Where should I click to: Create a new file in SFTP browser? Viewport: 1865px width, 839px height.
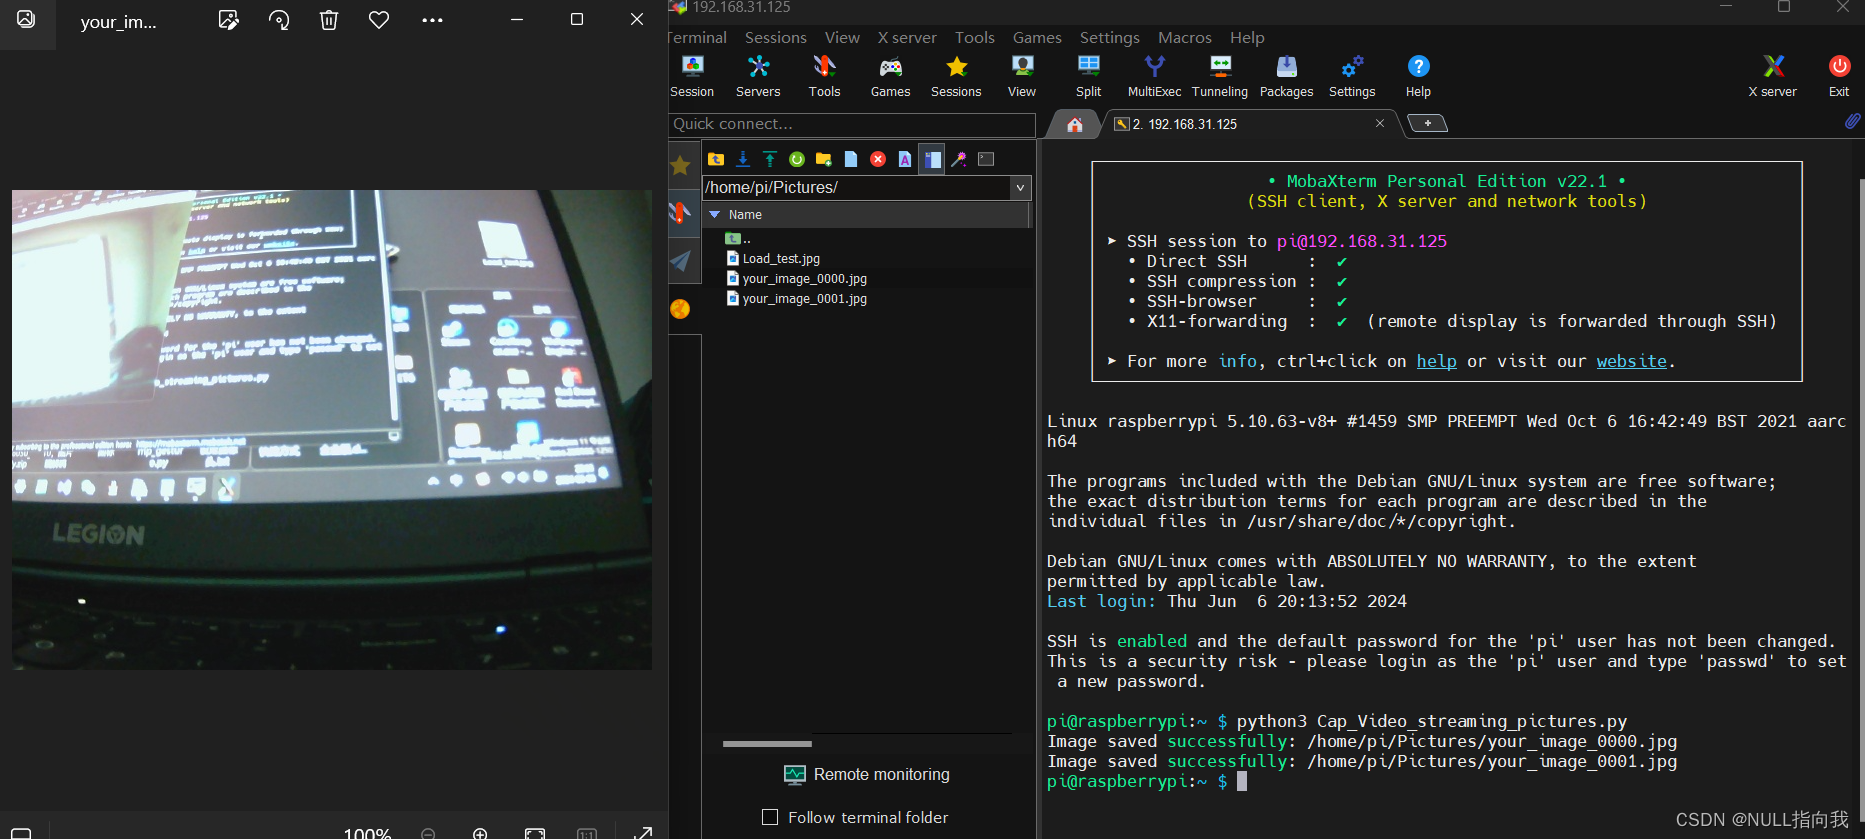pos(851,159)
